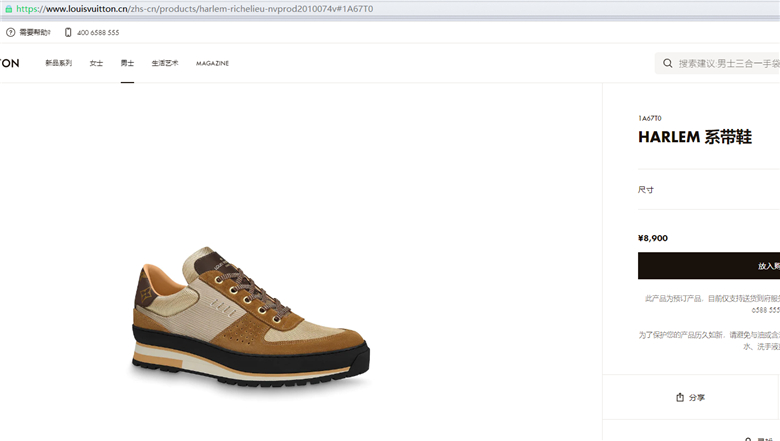The height and width of the screenshot is (441, 780).
Task: Click into the search suggestion field
Action: pyautogui.click(x=717, y=63)
